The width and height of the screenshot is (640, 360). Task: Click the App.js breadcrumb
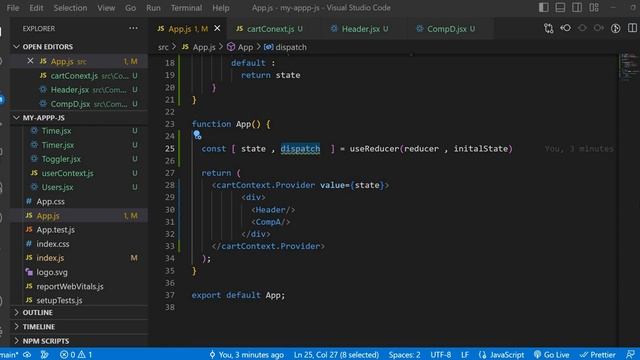[199, 47]
